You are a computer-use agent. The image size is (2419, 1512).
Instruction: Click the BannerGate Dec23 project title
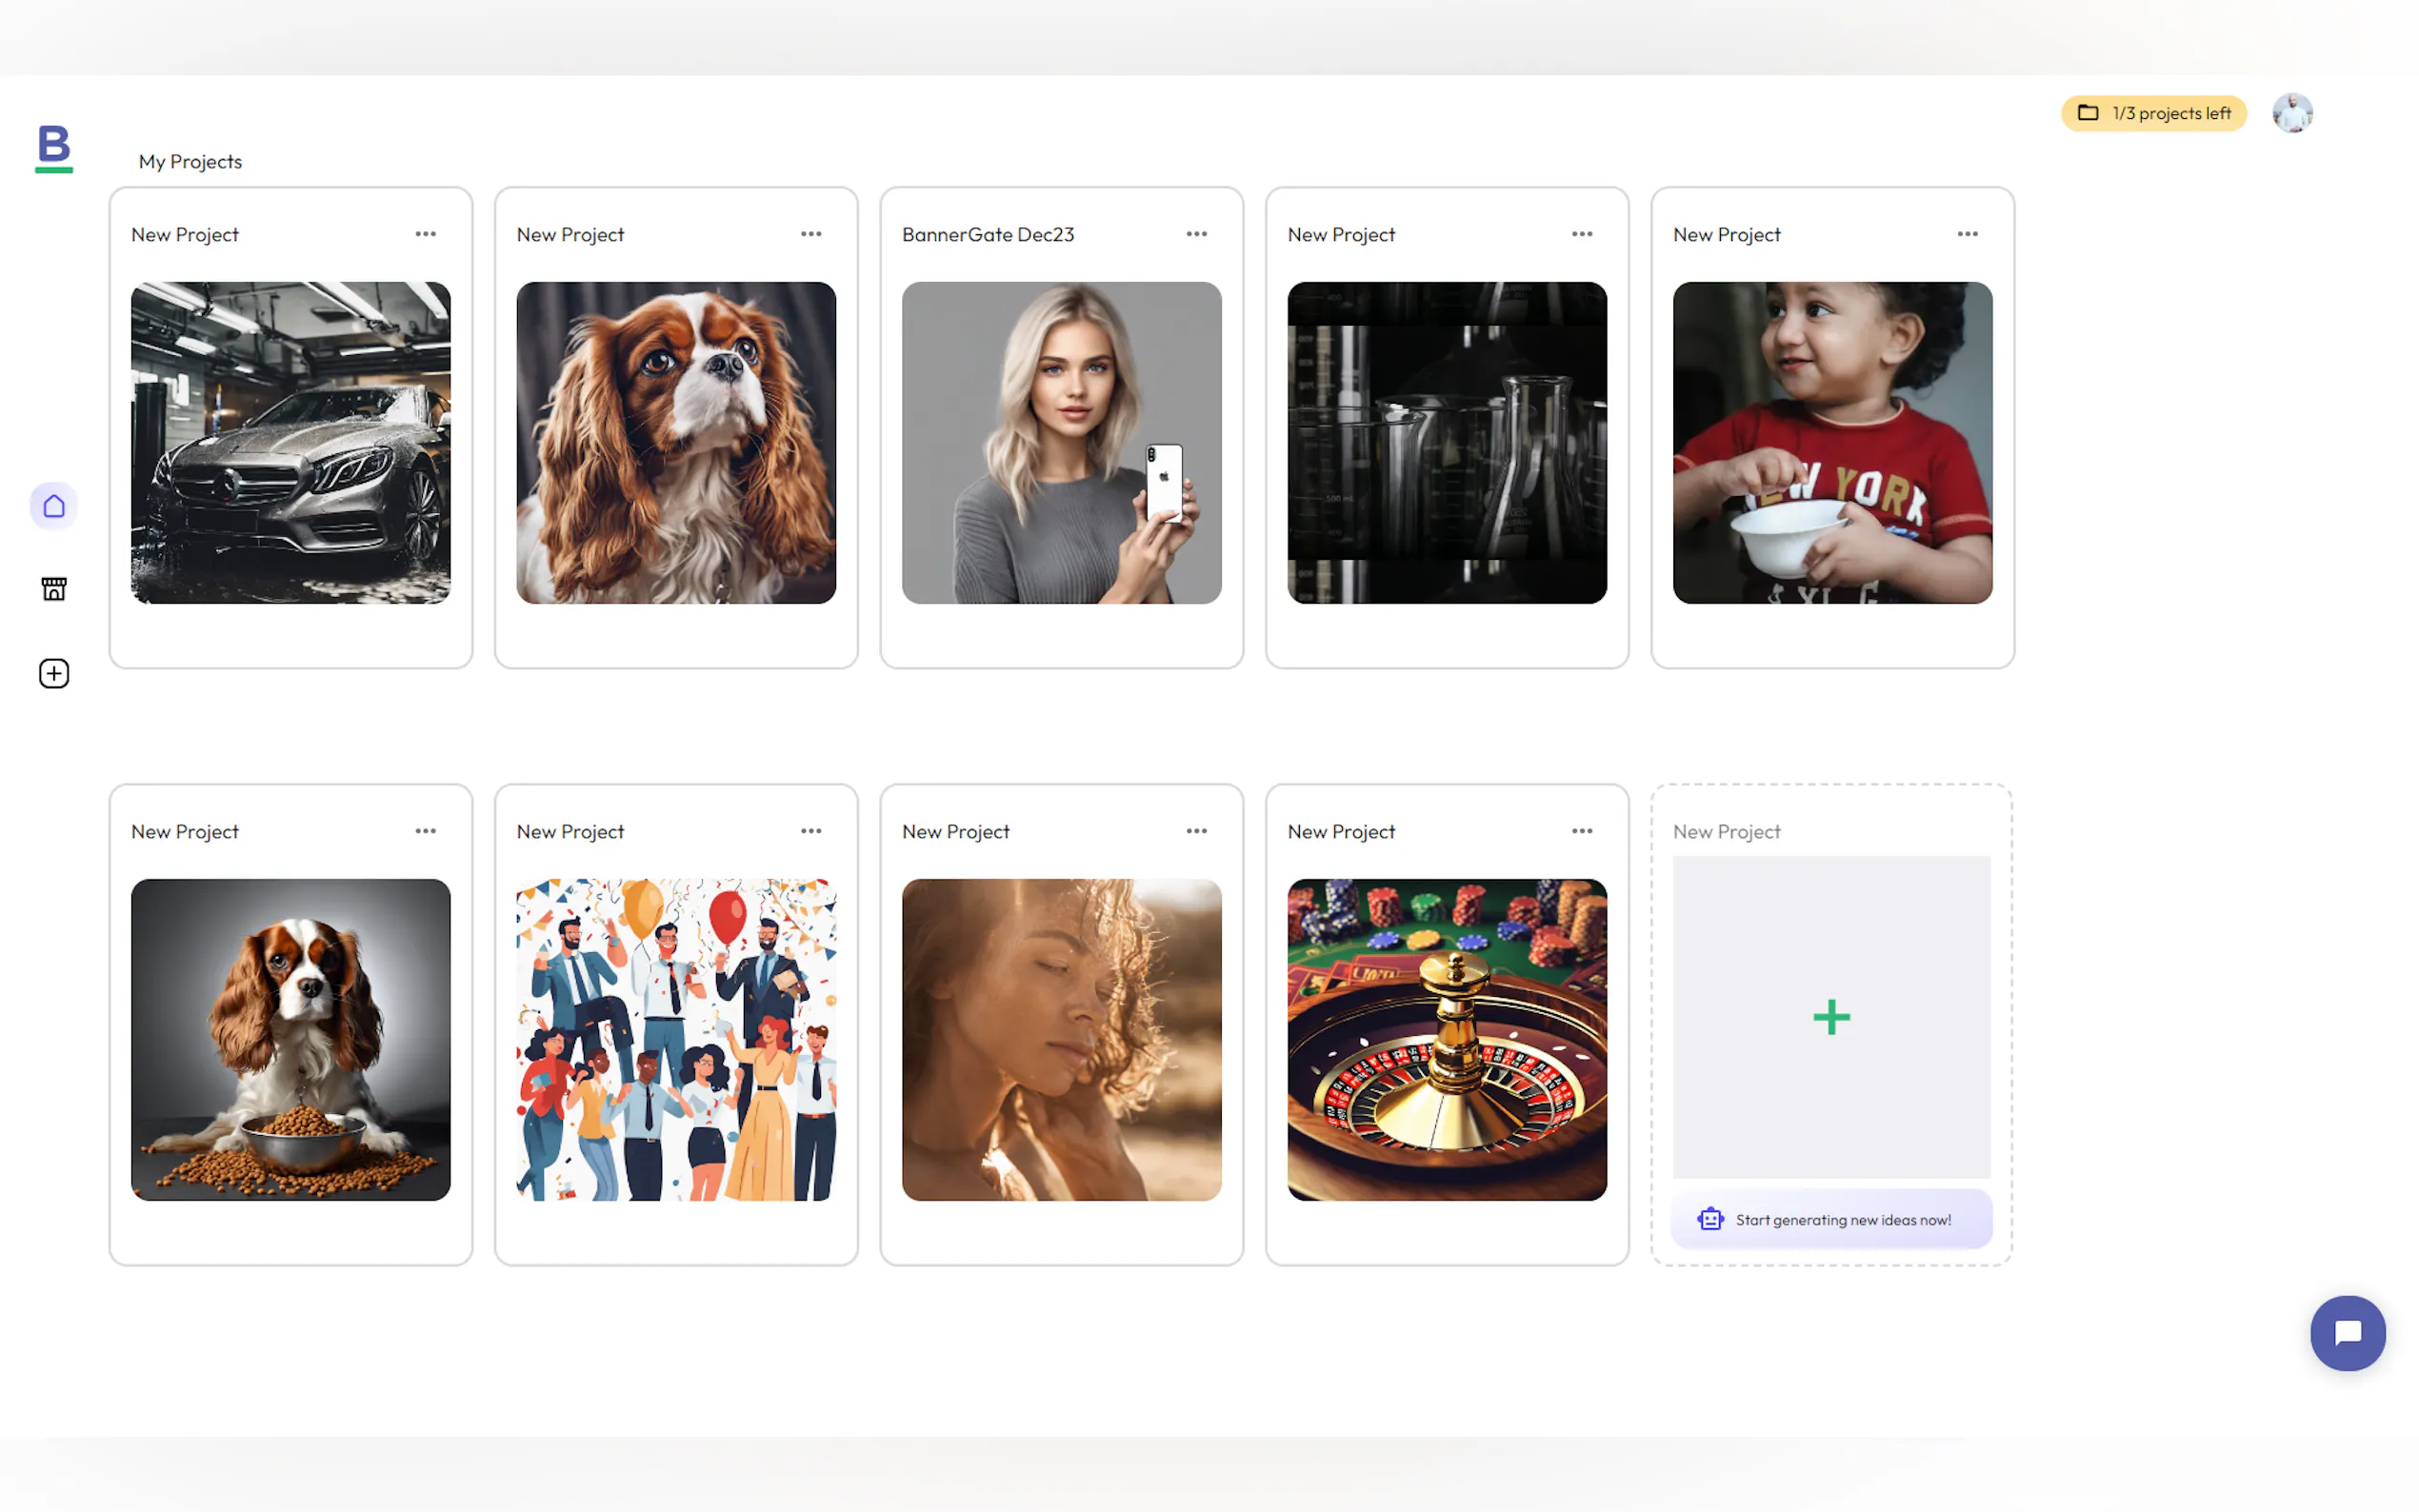[x=987, y=234]
